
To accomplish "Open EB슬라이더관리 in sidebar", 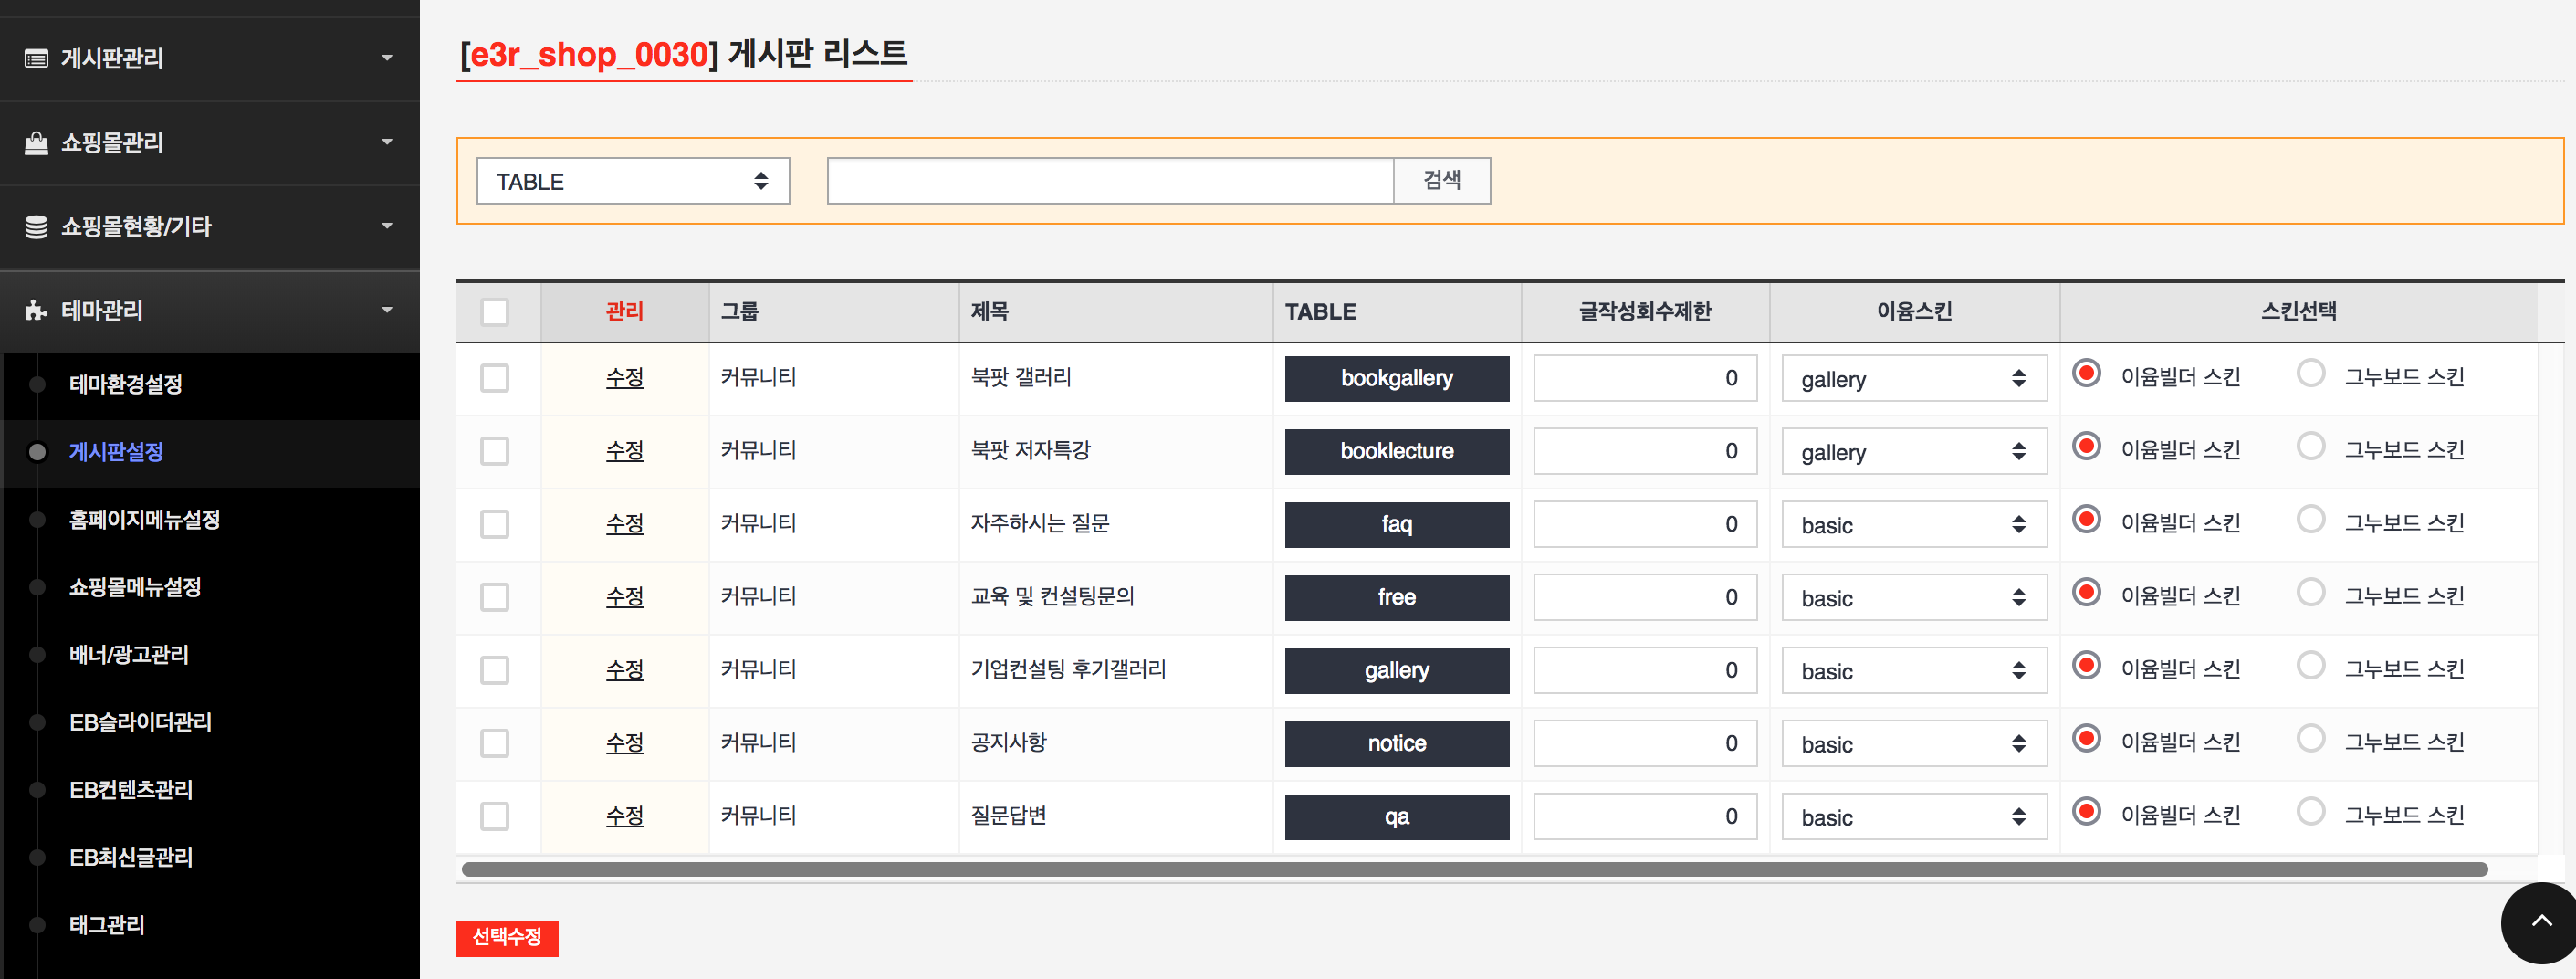I will [140, 722].
